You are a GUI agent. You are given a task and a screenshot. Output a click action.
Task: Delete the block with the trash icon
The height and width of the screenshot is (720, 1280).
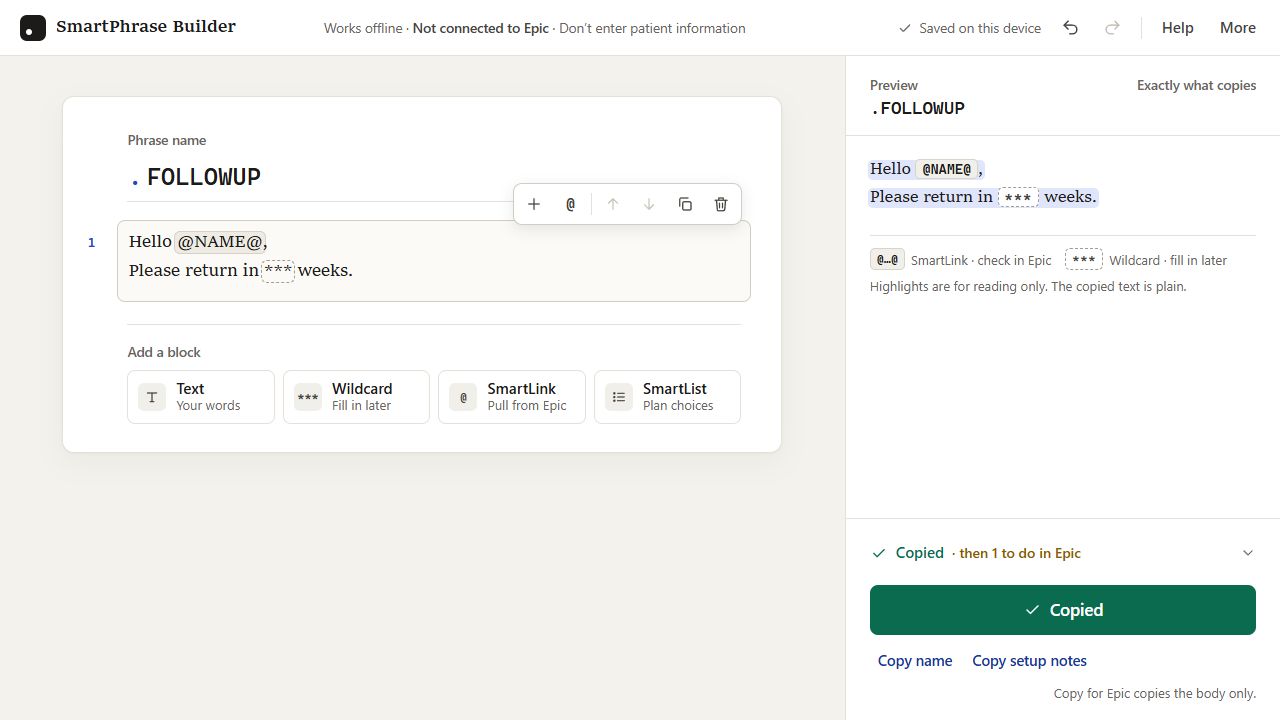721,204
